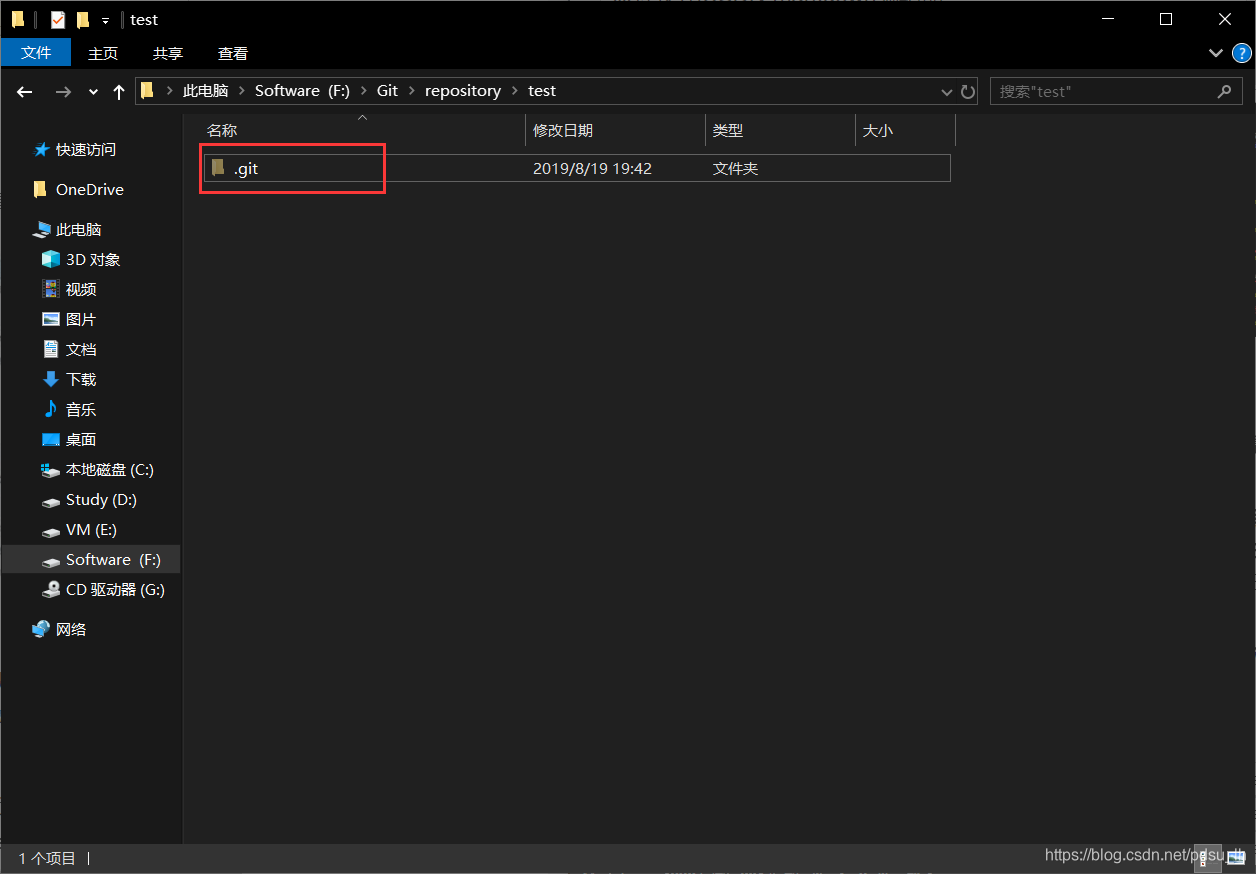Screen dimensions: 1256x874
Task: Click Software (F:) in the address breadcrumb
Action: 302,90
